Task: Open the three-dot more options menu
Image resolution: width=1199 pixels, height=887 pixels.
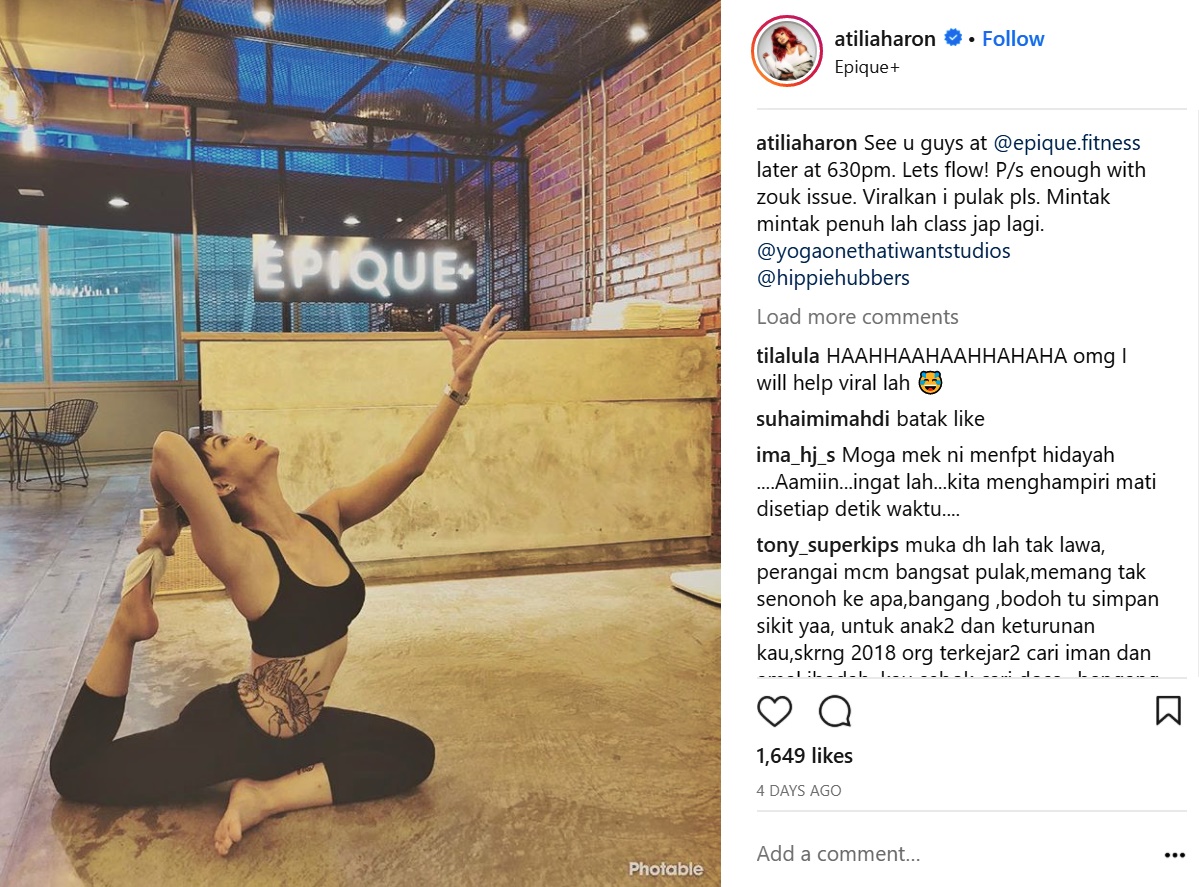Action: (x=1174, y=855)
